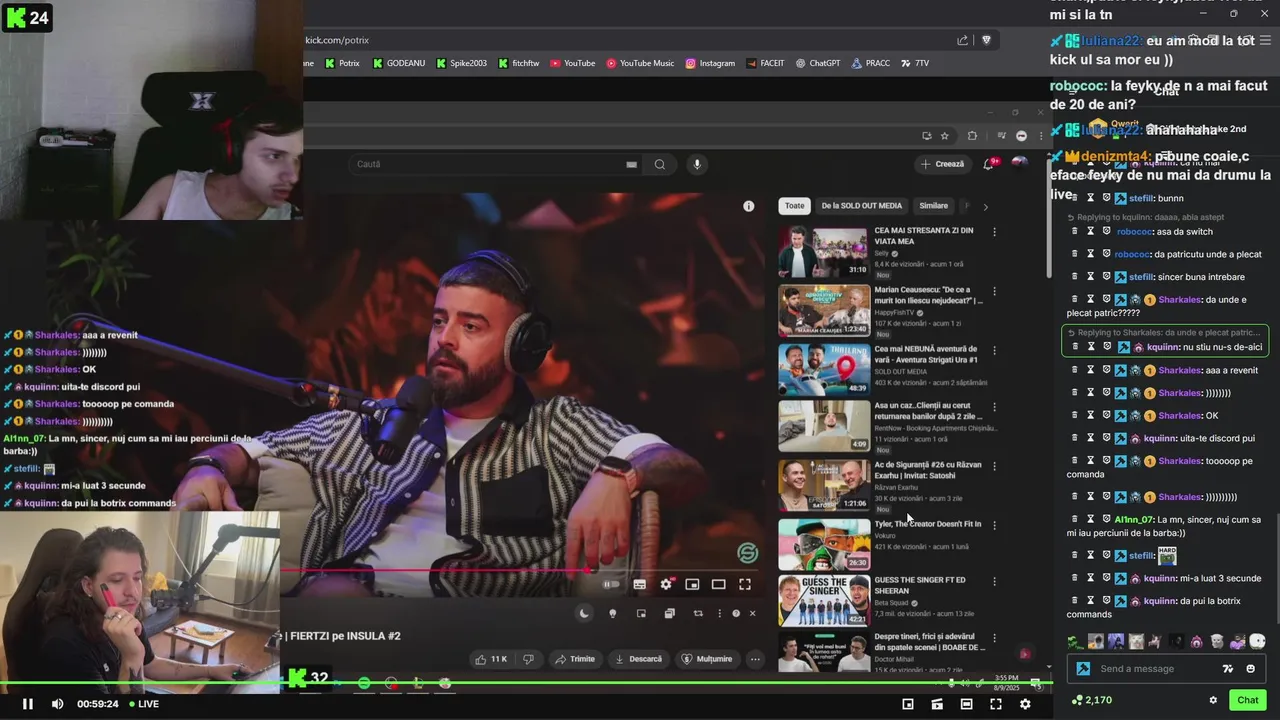This screenshot has height=720, width=1280.
Task: Open fitchftw bookmark
Action: coord(519,63)
